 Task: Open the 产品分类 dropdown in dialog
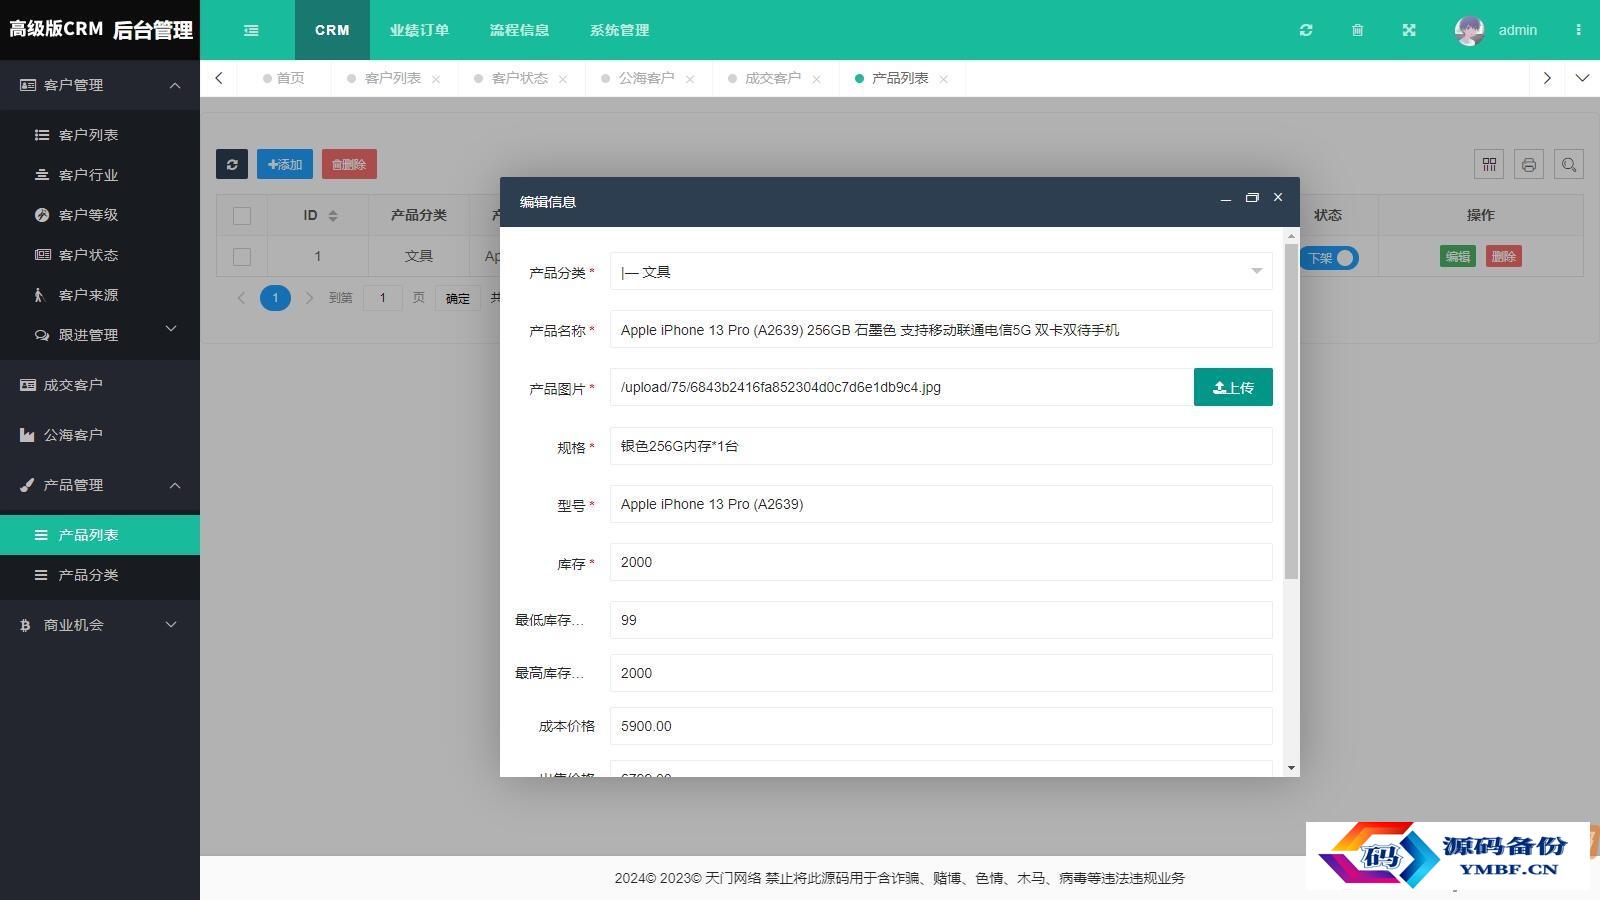coord(941,271)
